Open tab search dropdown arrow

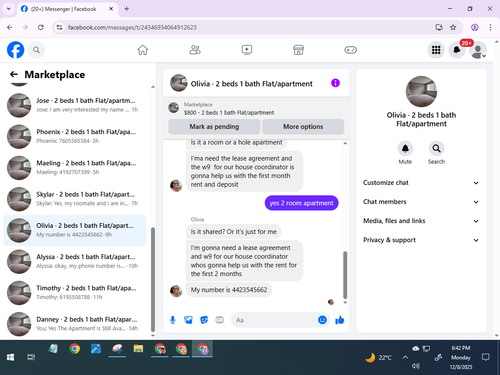(9, 9)
